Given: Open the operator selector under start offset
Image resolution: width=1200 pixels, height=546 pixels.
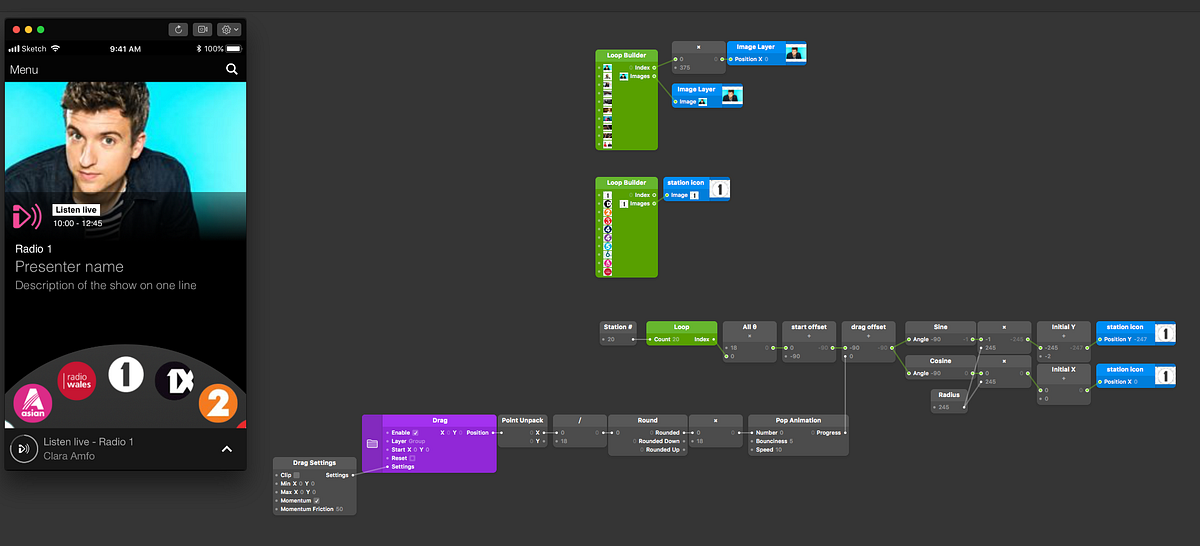Looking at the screenshot, I should pyautogui.click(x=809, y=336).
